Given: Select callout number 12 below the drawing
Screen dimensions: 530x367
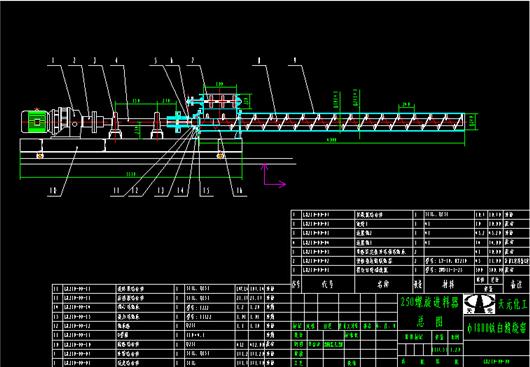Looking at the screenshot, I should pyautogui.click(x=135, y=191).
